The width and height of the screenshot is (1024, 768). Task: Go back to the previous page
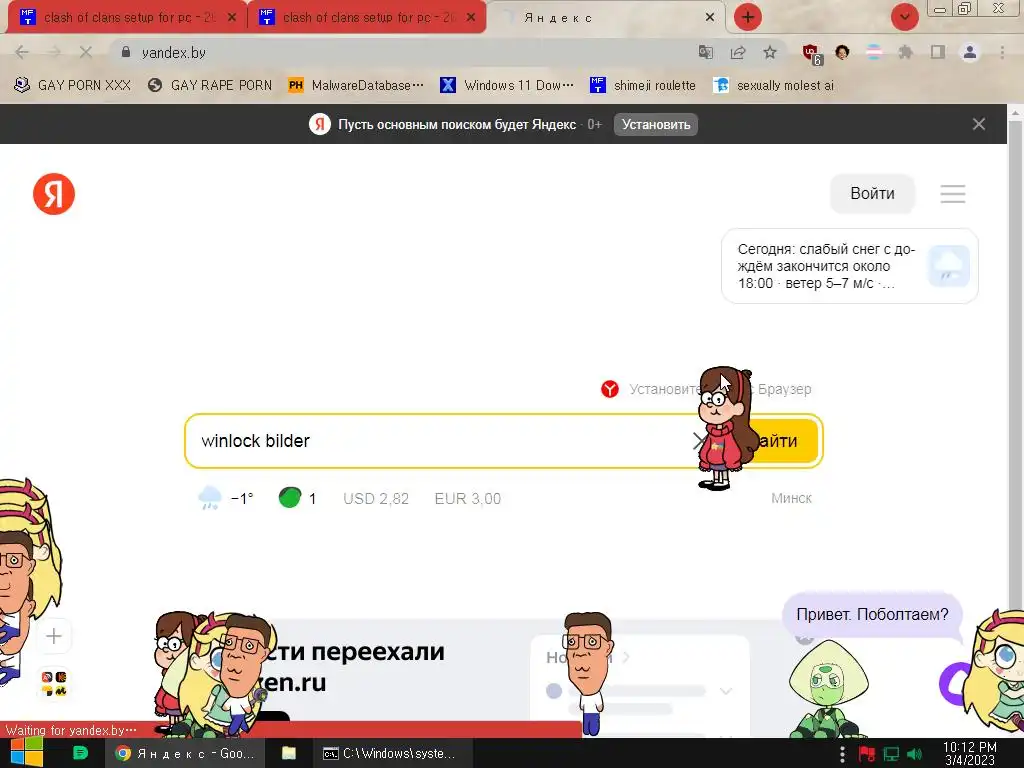22,52
